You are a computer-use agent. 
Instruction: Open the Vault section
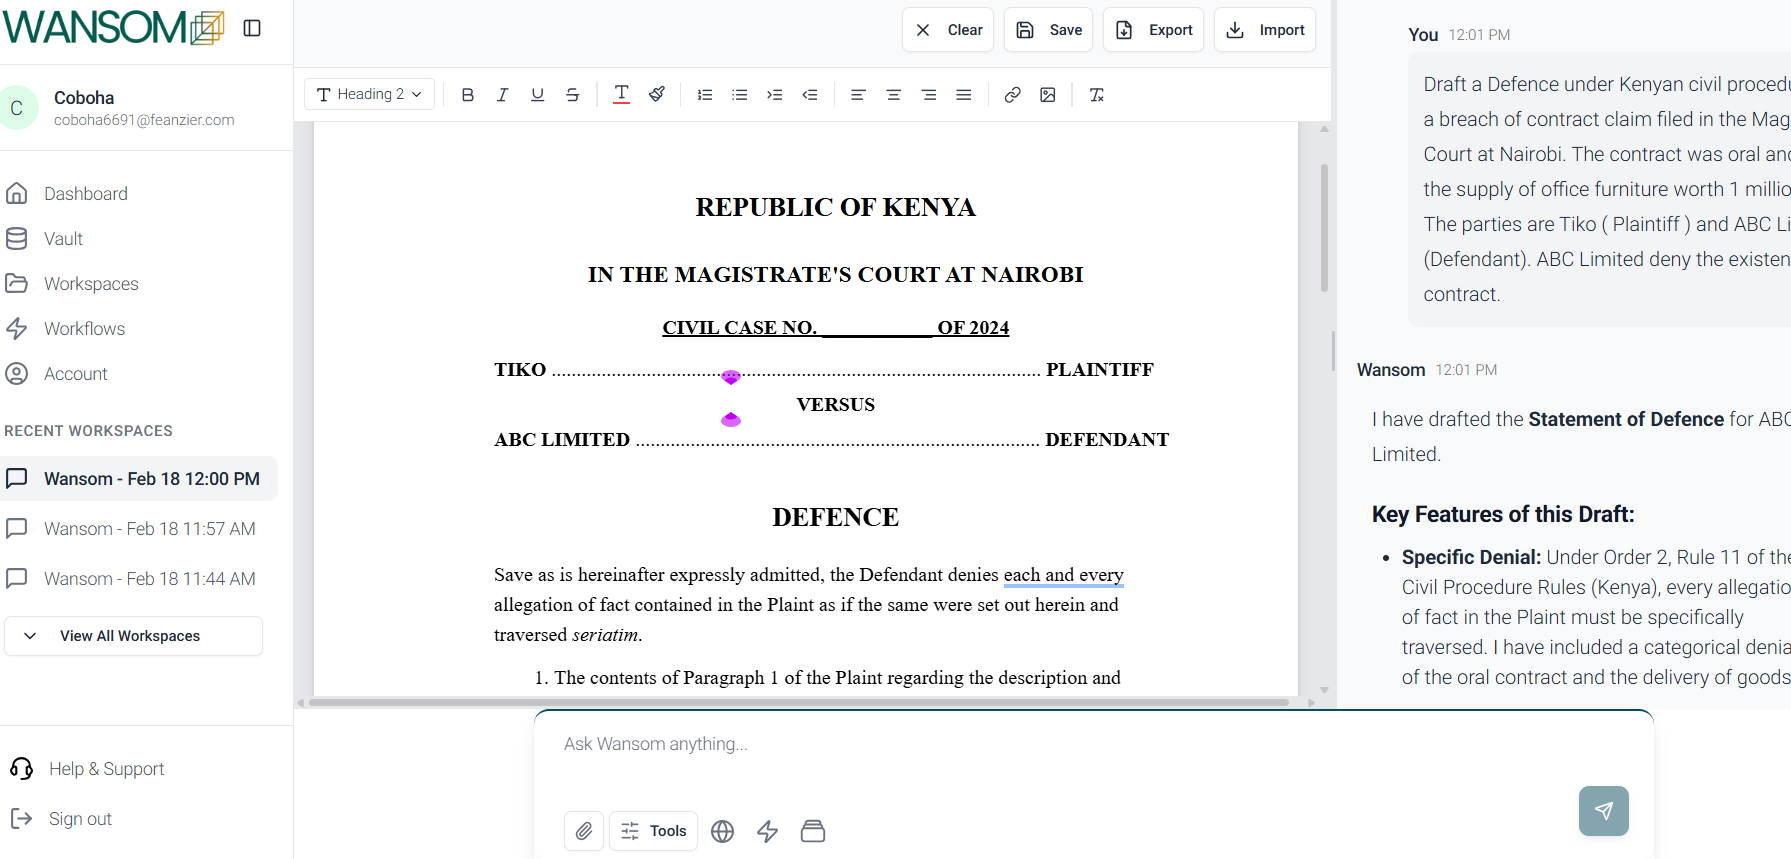[63, 239]
